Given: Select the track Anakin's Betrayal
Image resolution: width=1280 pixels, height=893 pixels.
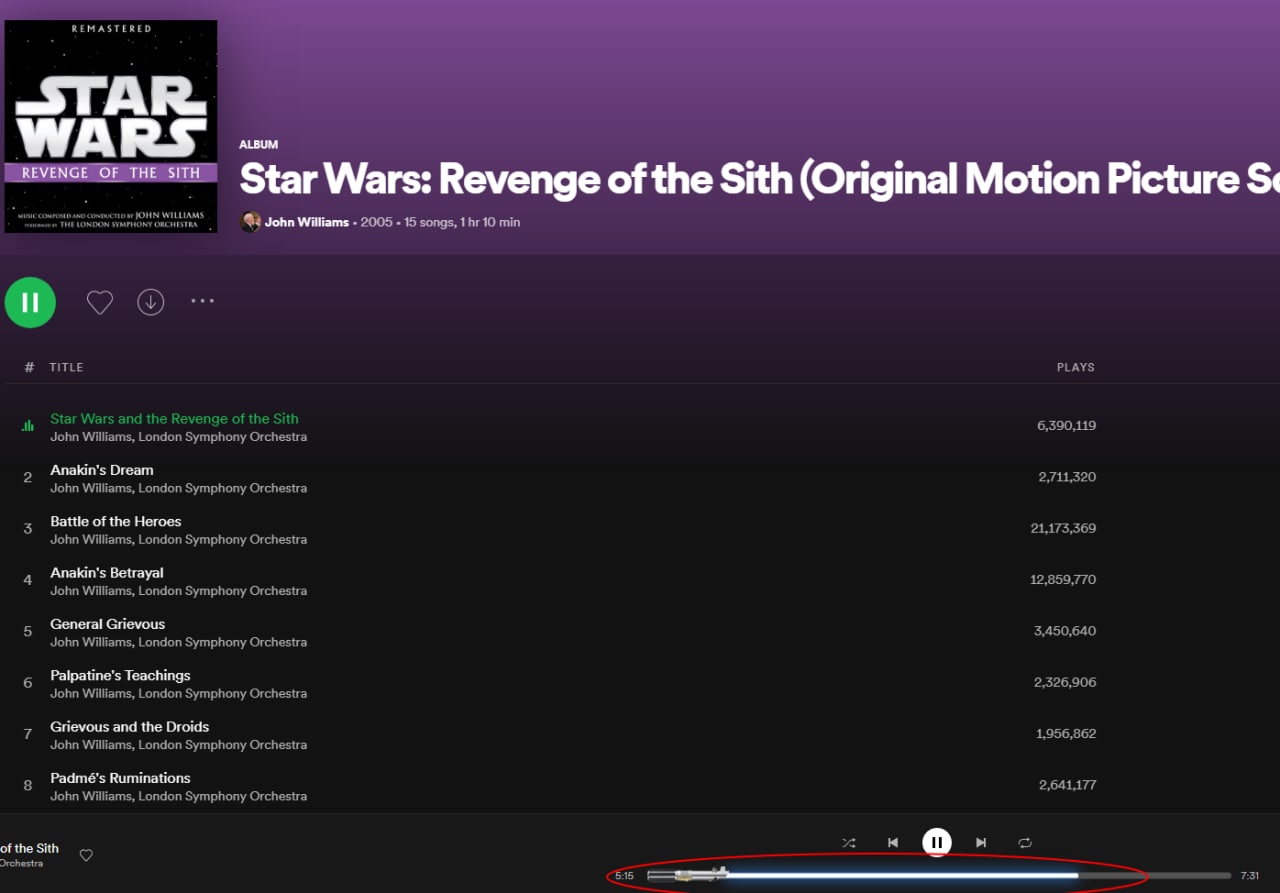Looking at the screenshot, I should [x=107, y=573].
